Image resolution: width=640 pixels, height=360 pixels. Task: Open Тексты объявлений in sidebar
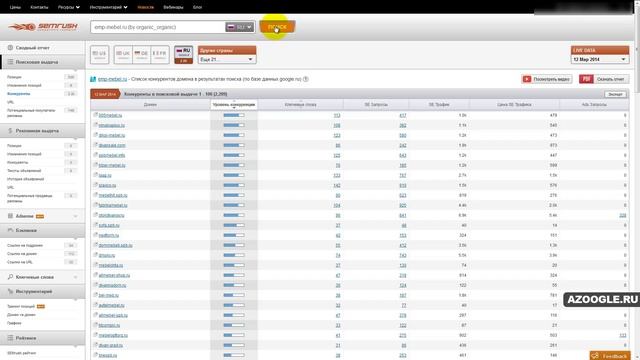[x=24, y=171]
